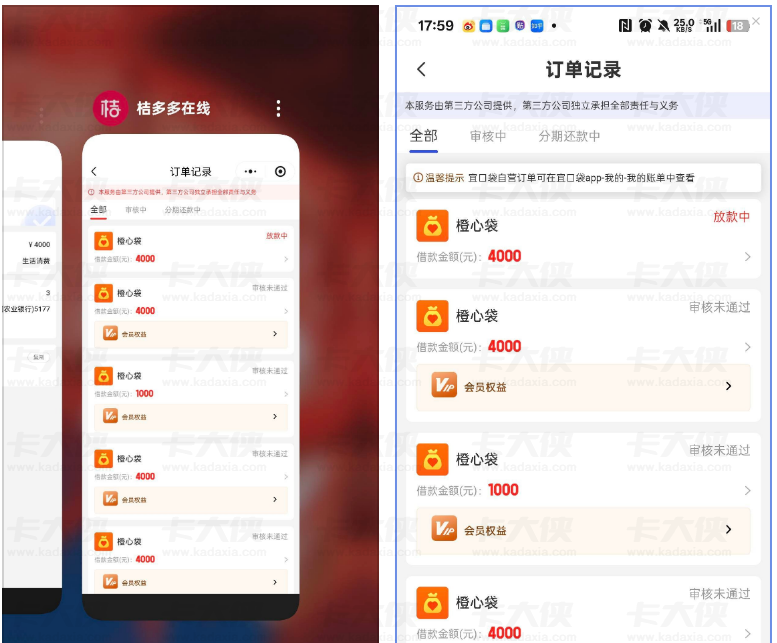This screenshot has width=777, height=643.
Task: Select 审核中 tab in left preview card
Action: point(136,210)
